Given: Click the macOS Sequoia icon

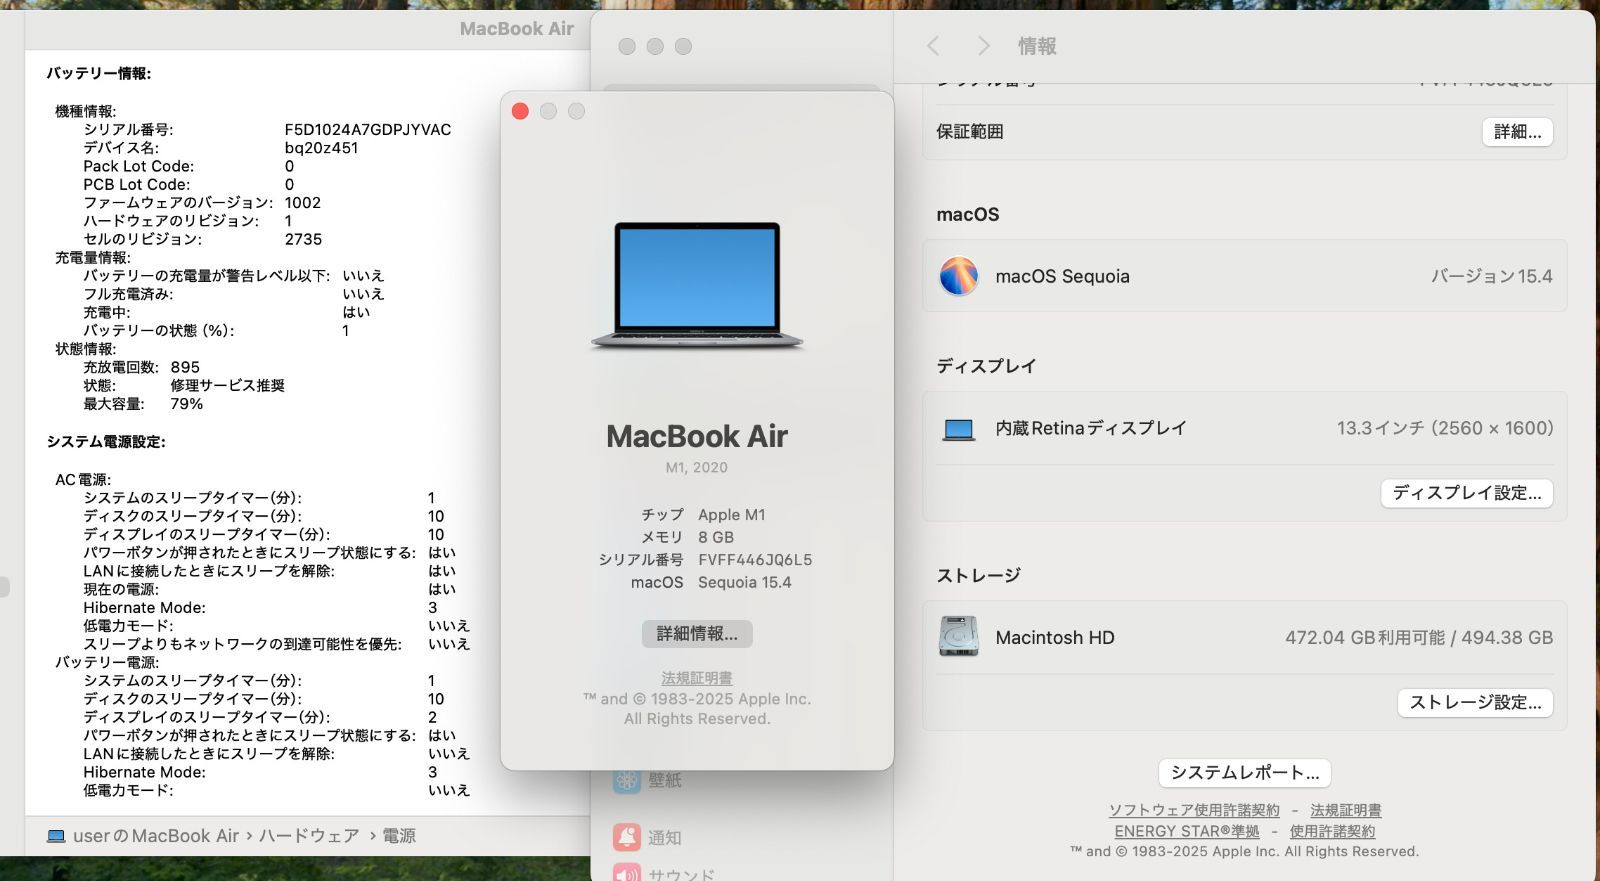Looking at the screenshot, I should tap(958, 276).
